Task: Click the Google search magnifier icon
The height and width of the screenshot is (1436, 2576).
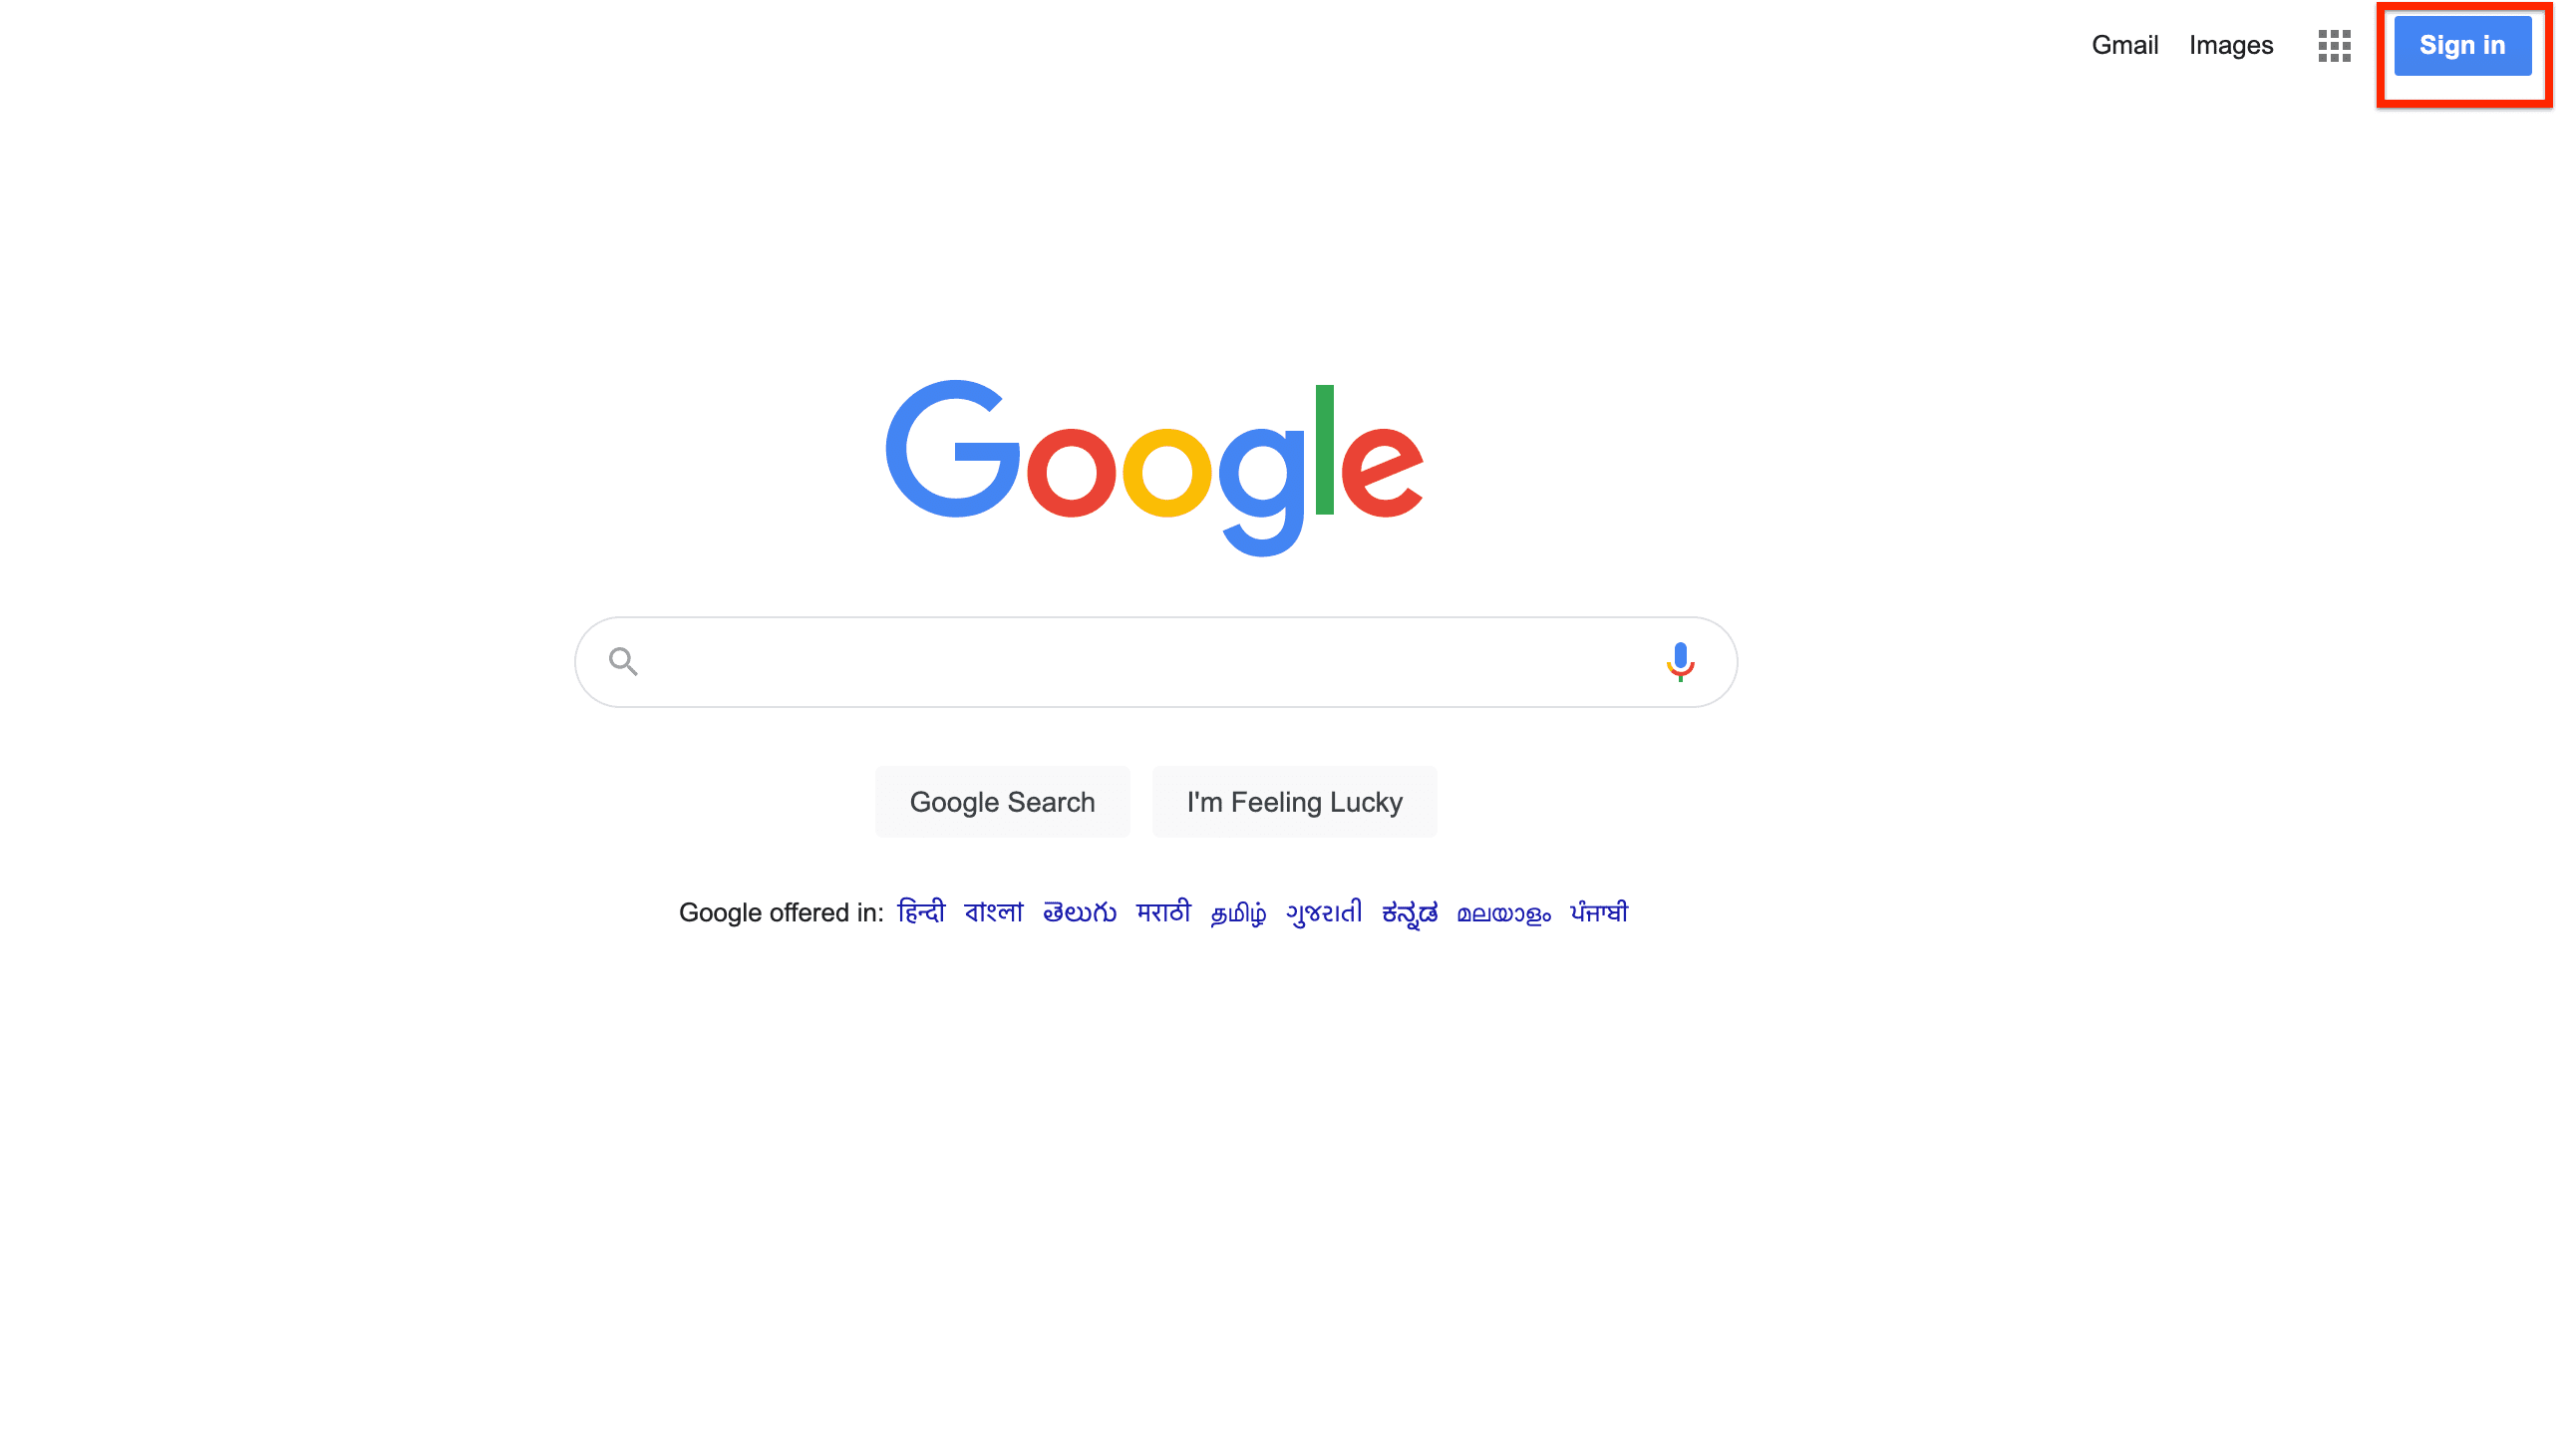Action: [626, 659]
